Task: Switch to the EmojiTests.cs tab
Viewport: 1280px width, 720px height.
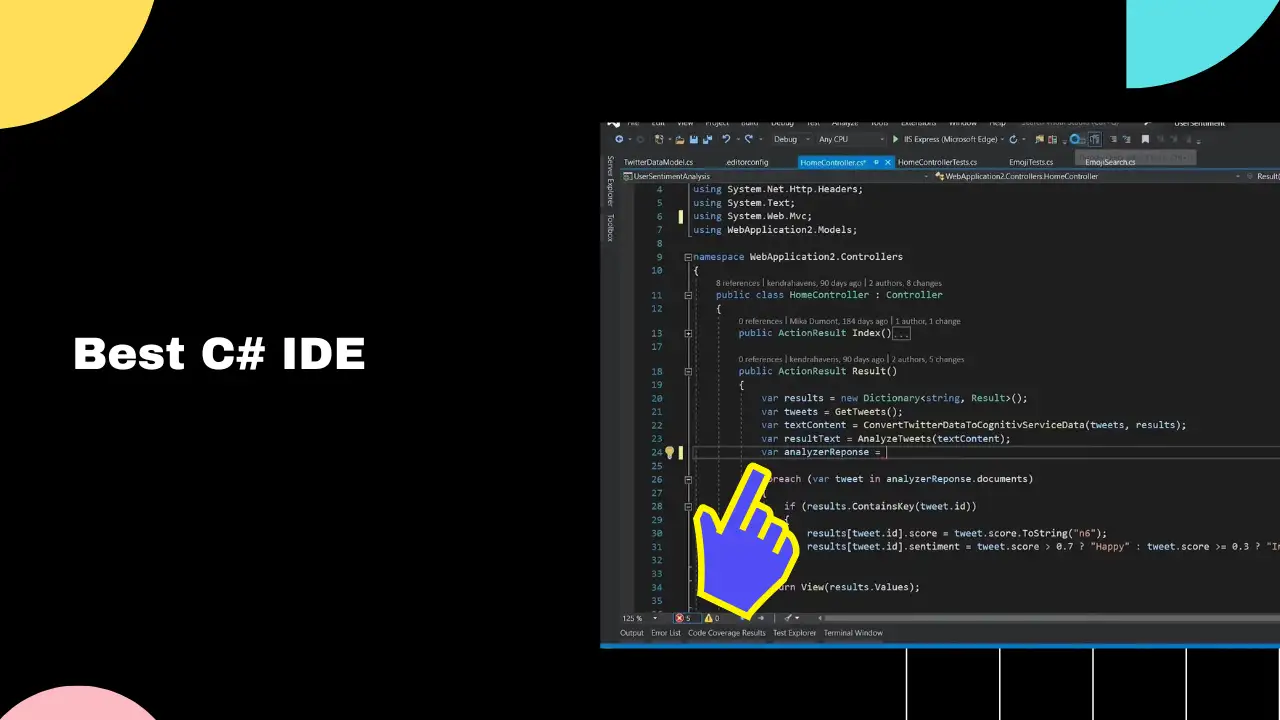Action: click(x=1031, y=162)
